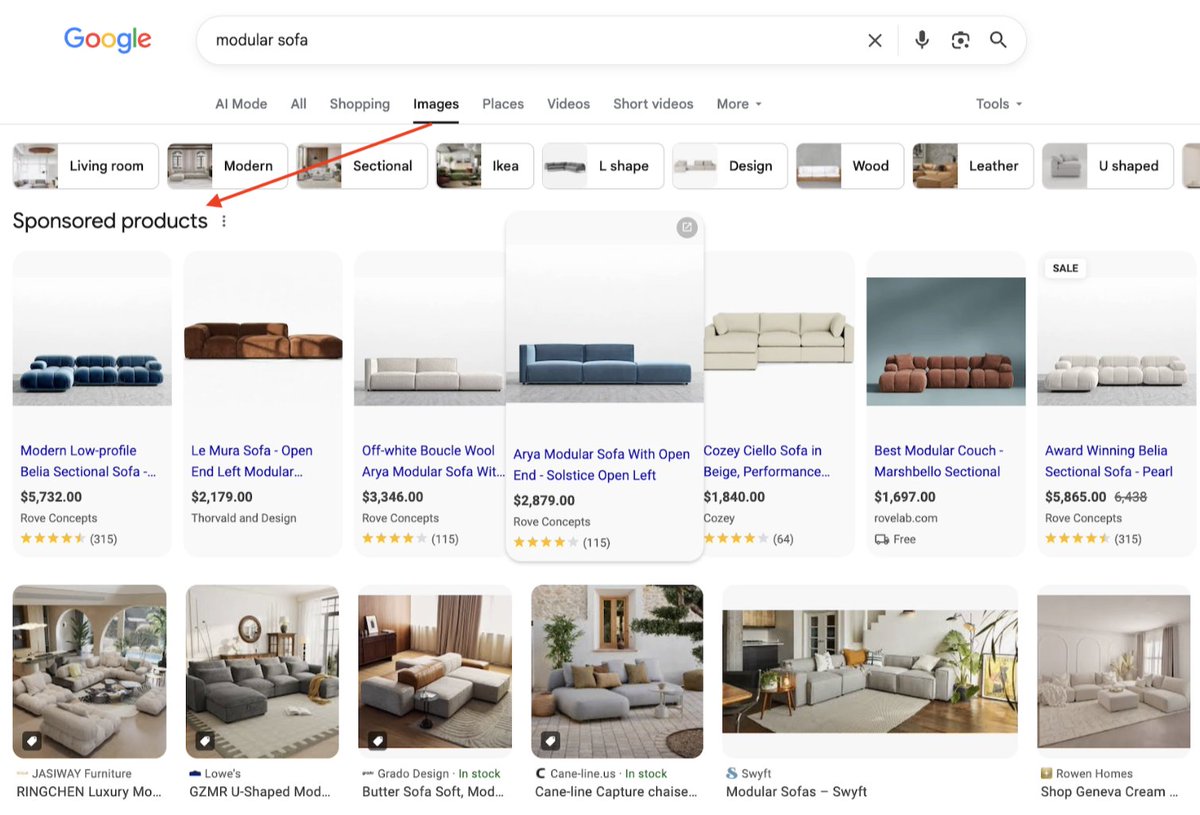Filter by U shaped chip
Image resolution: width=1200 pixels, height=815 pixels.
click(1108, 166)
